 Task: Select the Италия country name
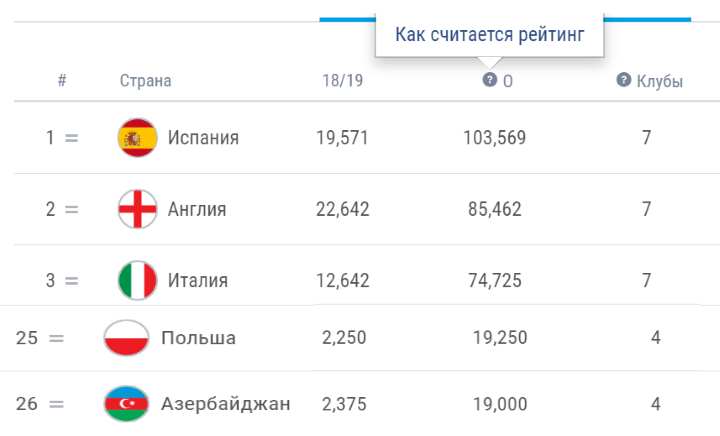[x=197, y=280]
